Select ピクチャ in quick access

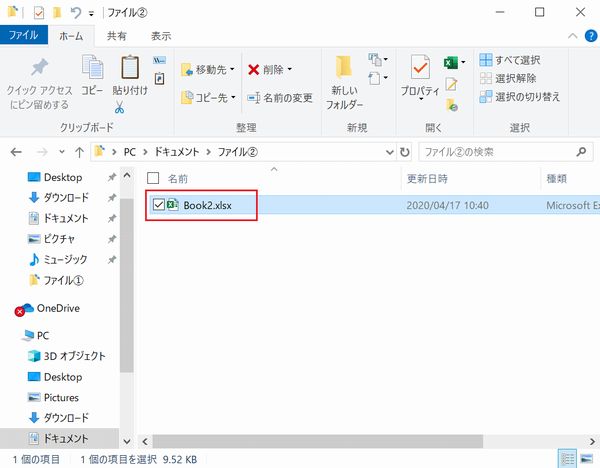tap(59, 239)
